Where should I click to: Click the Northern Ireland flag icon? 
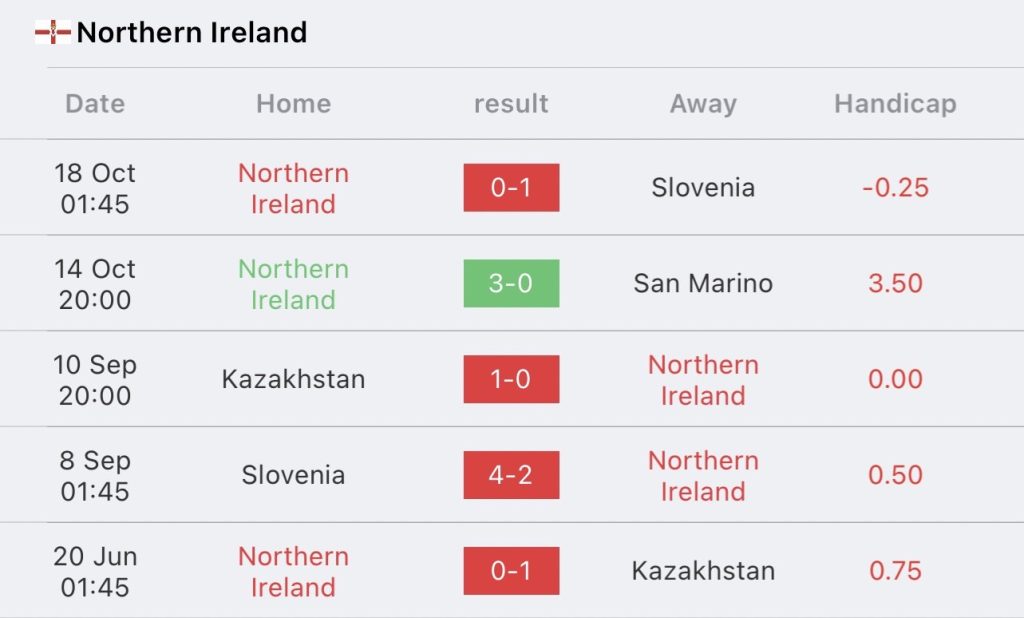coord(53,32)
